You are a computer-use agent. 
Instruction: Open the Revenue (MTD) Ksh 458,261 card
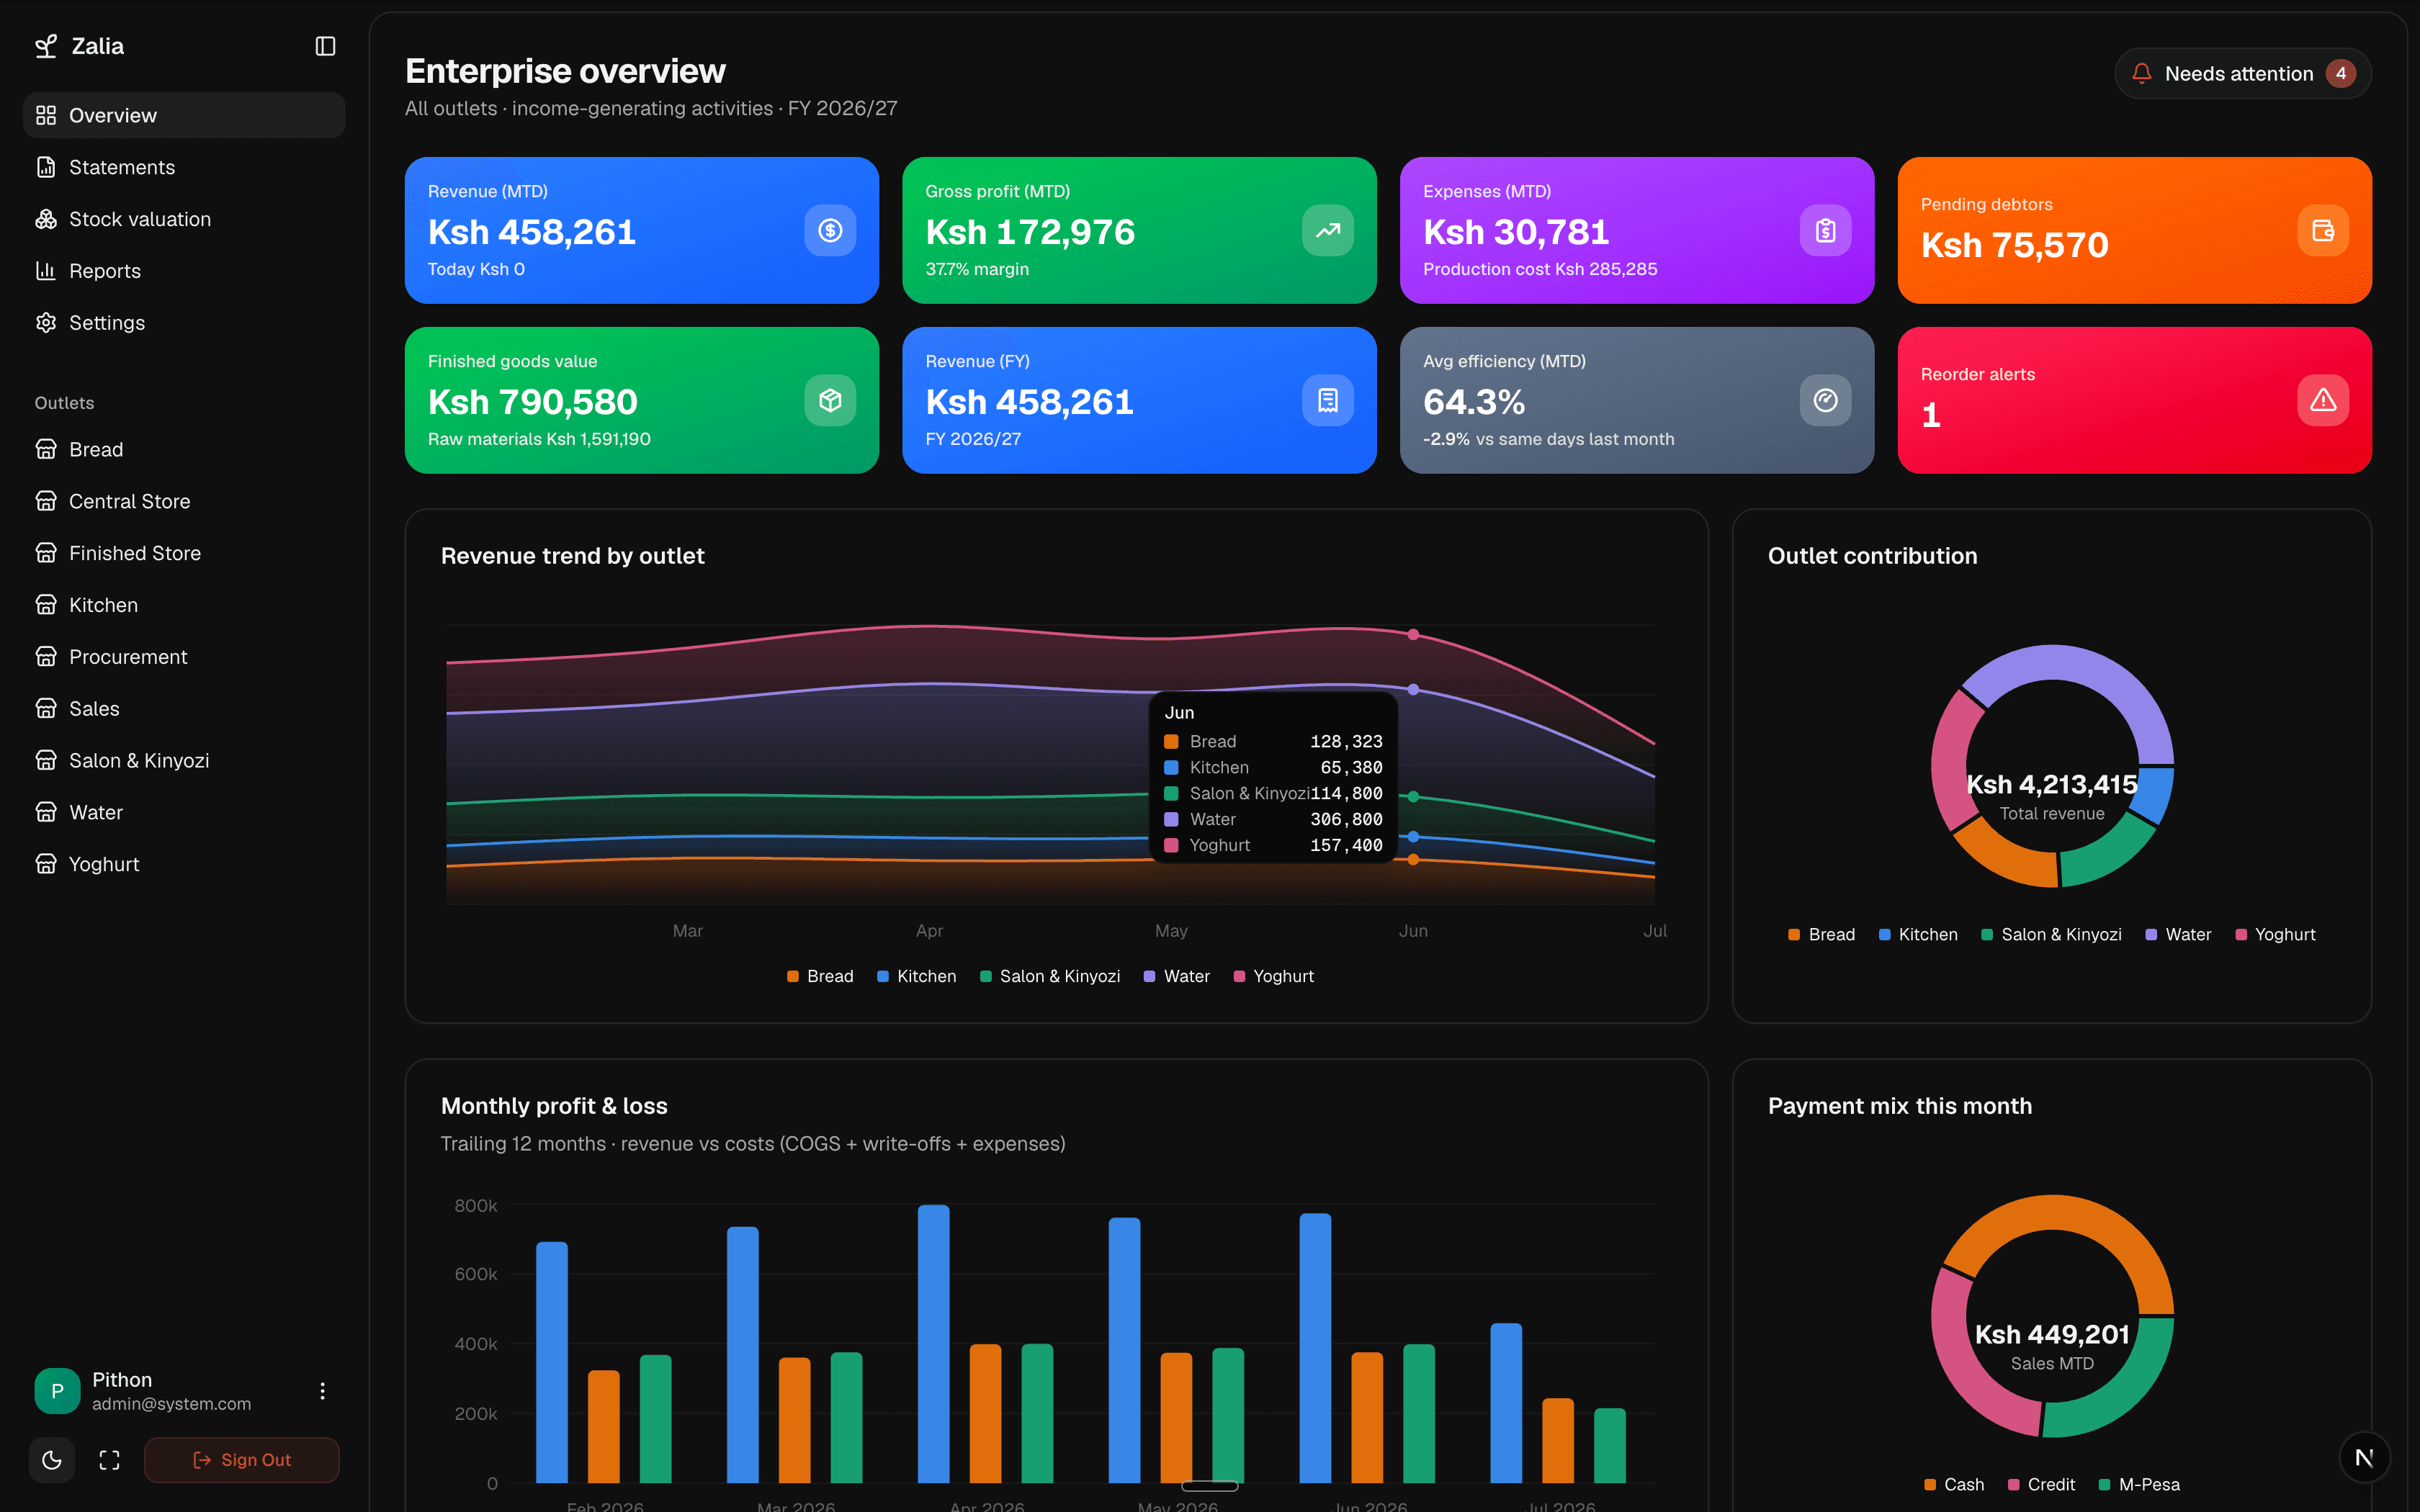[642, 230]
